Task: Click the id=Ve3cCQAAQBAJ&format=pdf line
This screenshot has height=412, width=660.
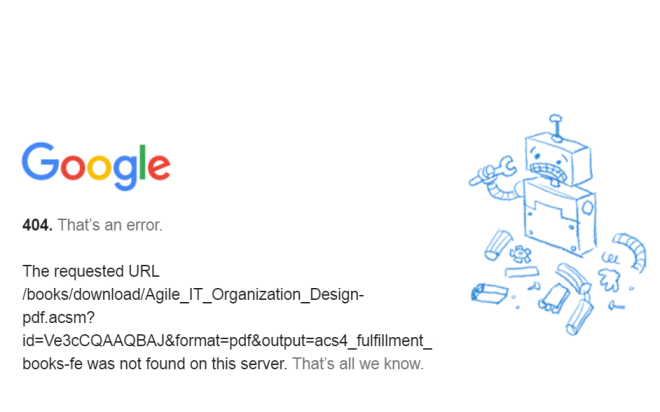Action: pos(227,341)
